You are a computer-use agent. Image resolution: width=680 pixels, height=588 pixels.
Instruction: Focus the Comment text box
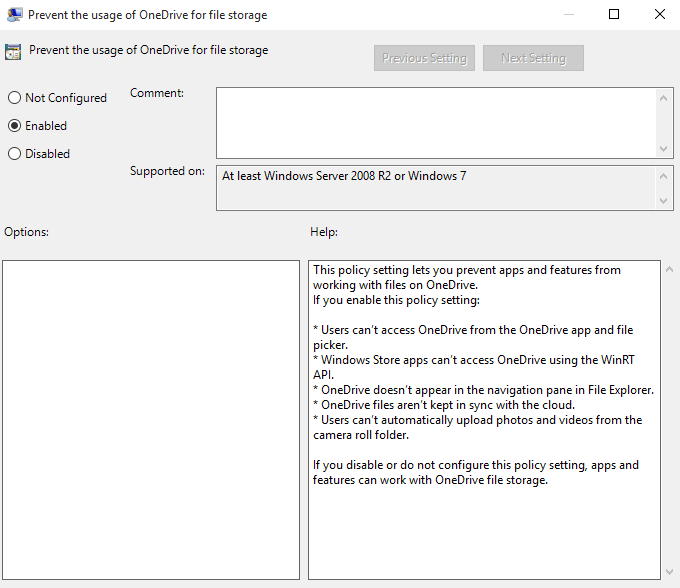pos(436,122)
